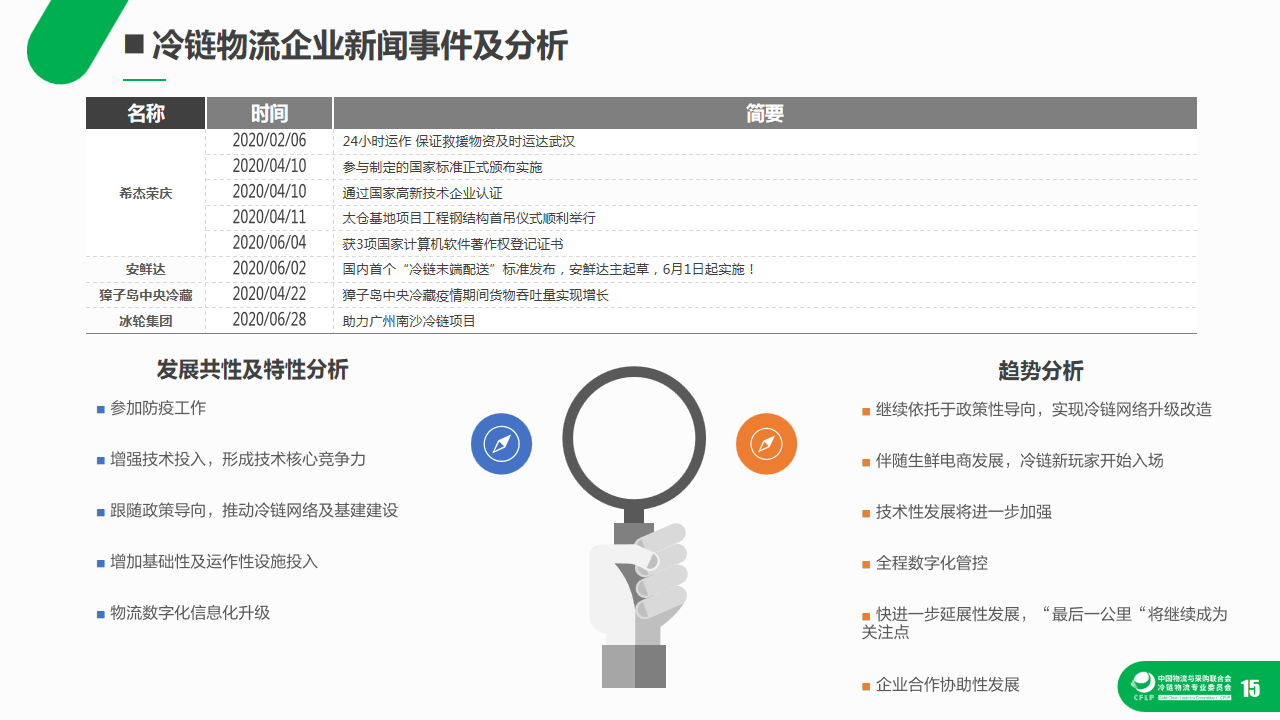Click the 2020/06/28 date cell
The image size is (1280, 720).
[269, 320]
